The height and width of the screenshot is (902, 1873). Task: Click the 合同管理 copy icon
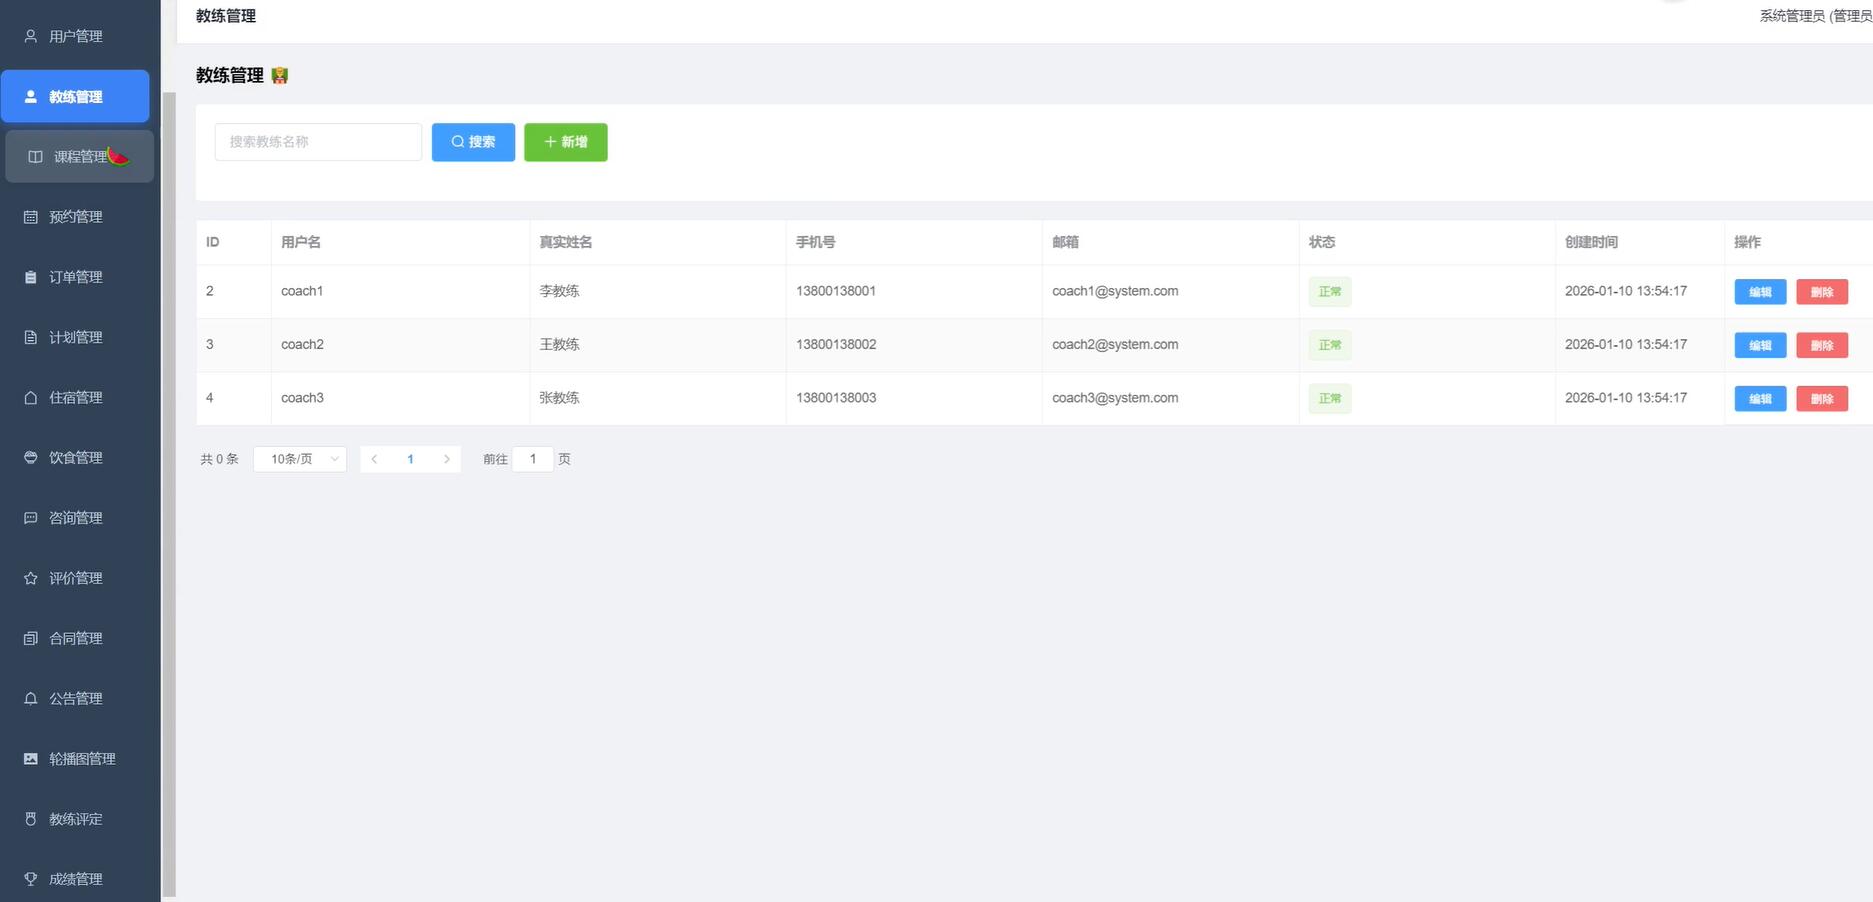[x=31, y=638]
